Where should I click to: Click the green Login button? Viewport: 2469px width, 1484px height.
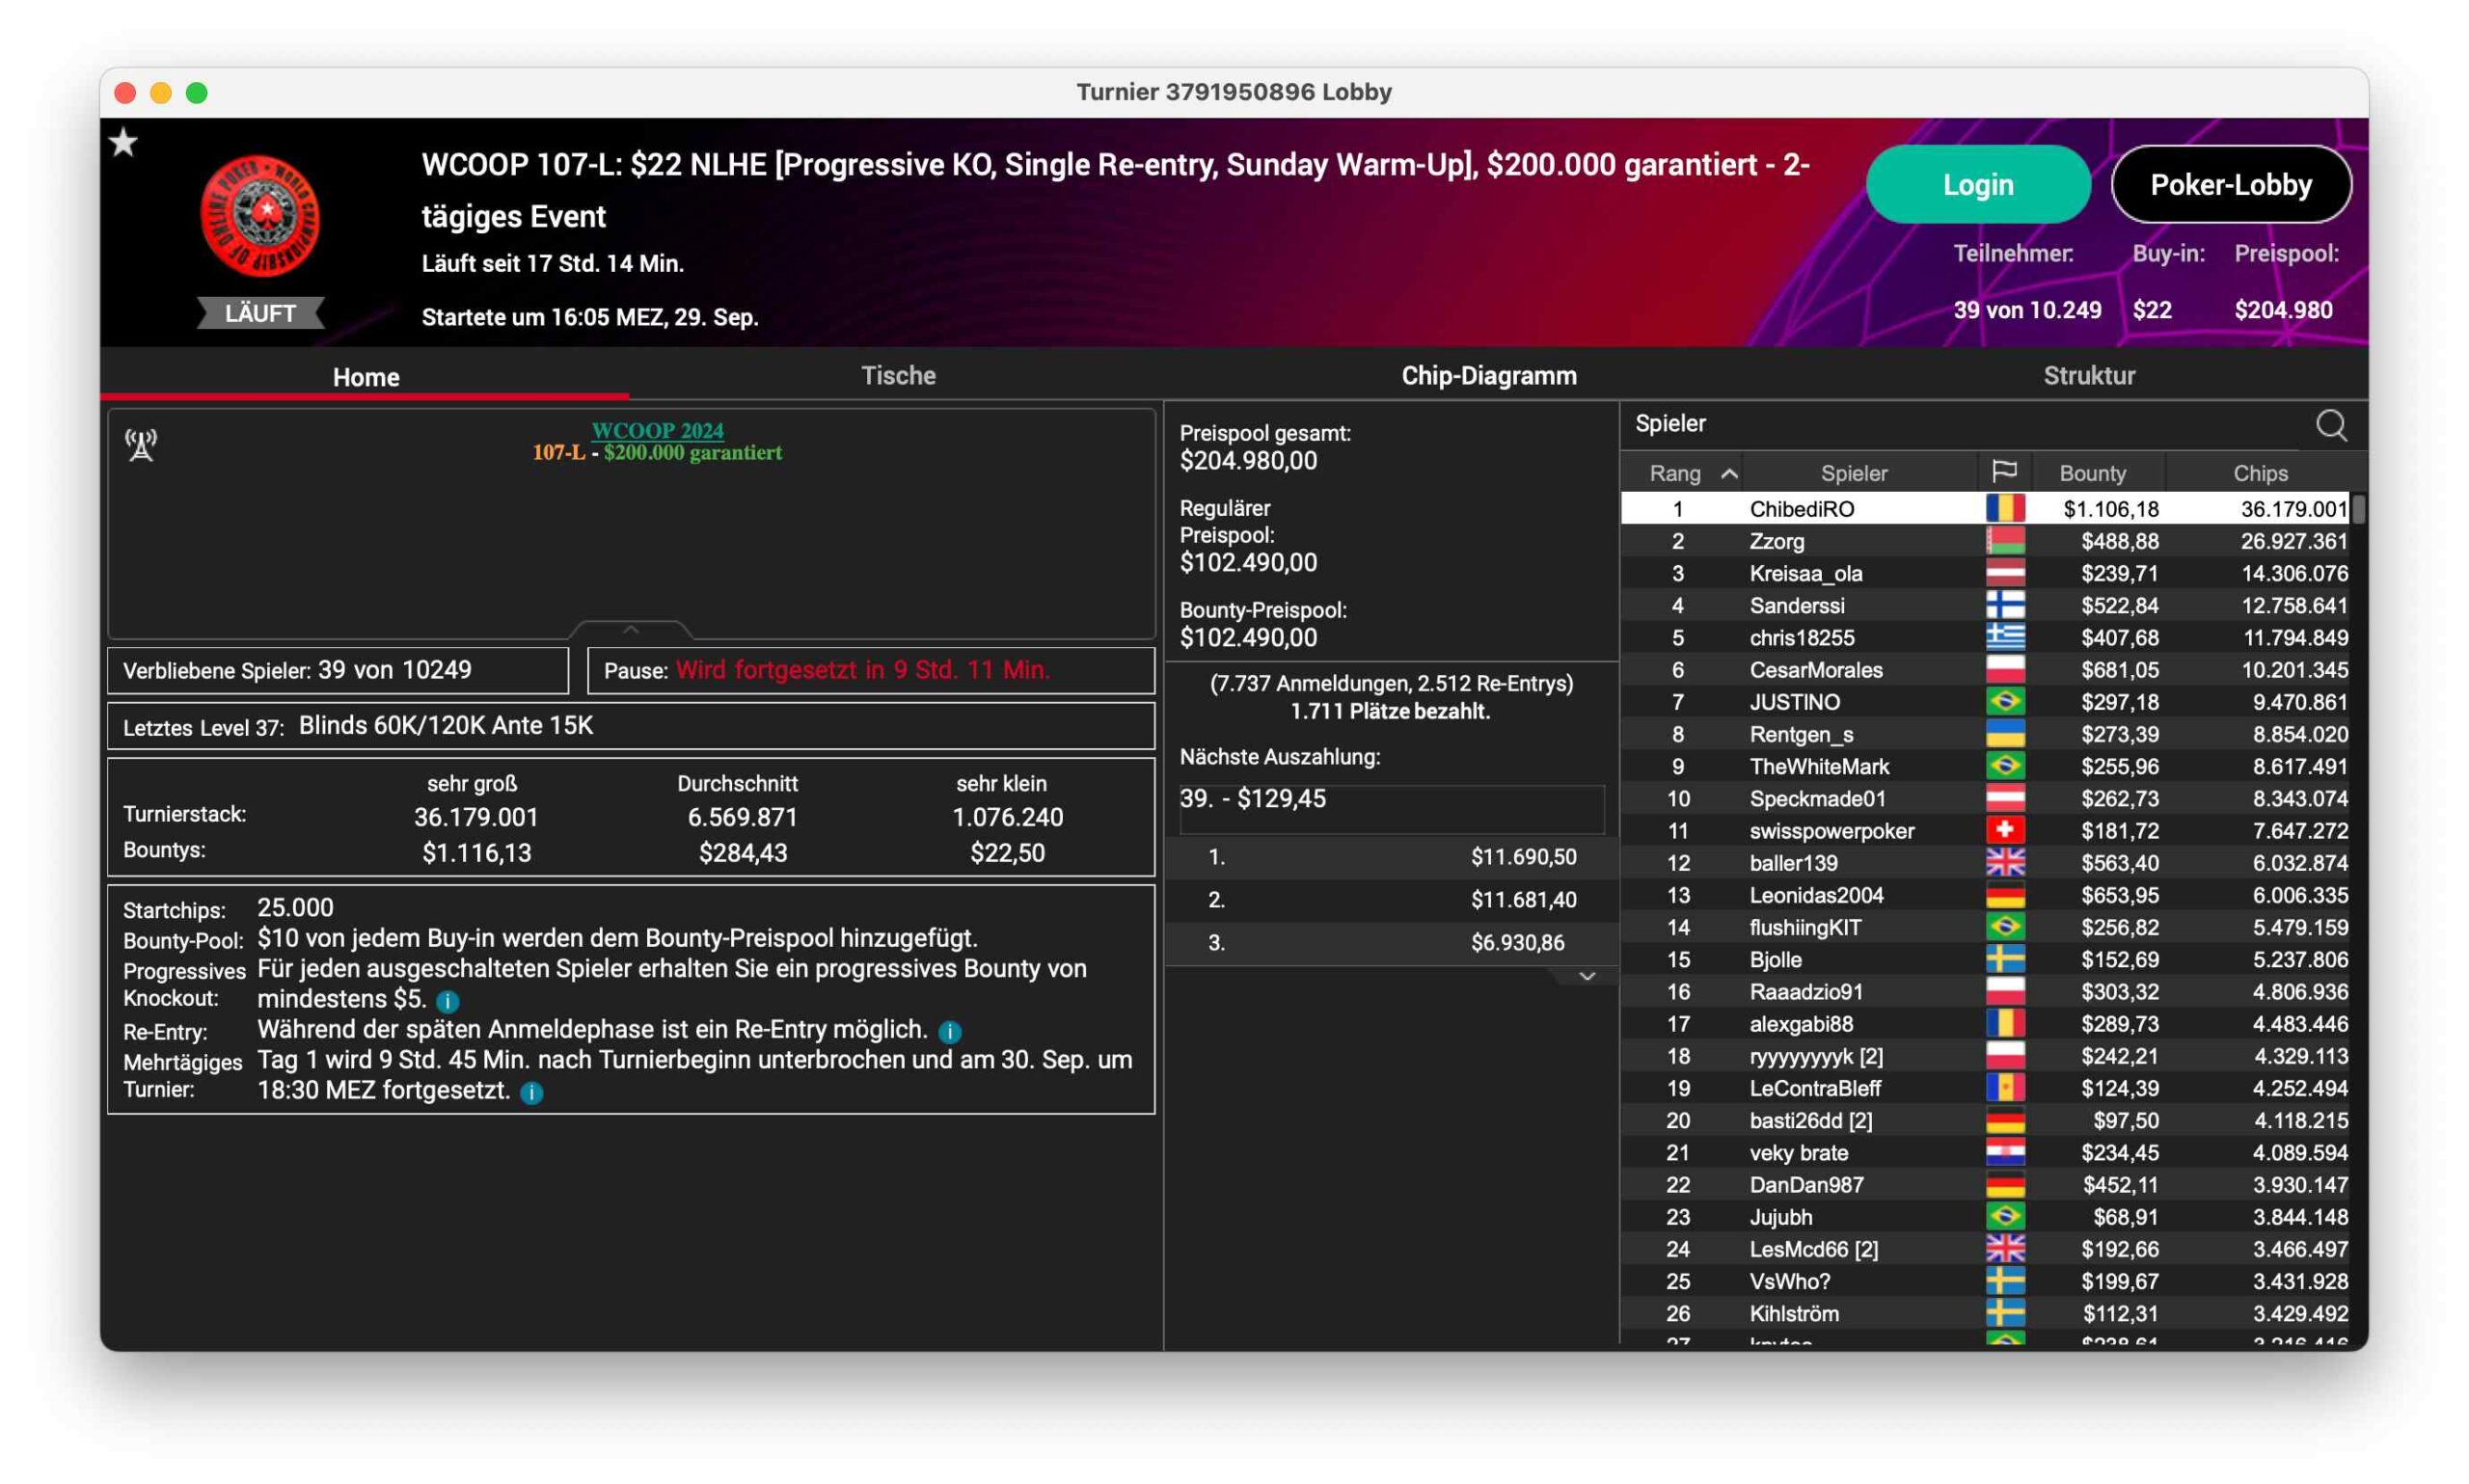(x=1976, y=184)
